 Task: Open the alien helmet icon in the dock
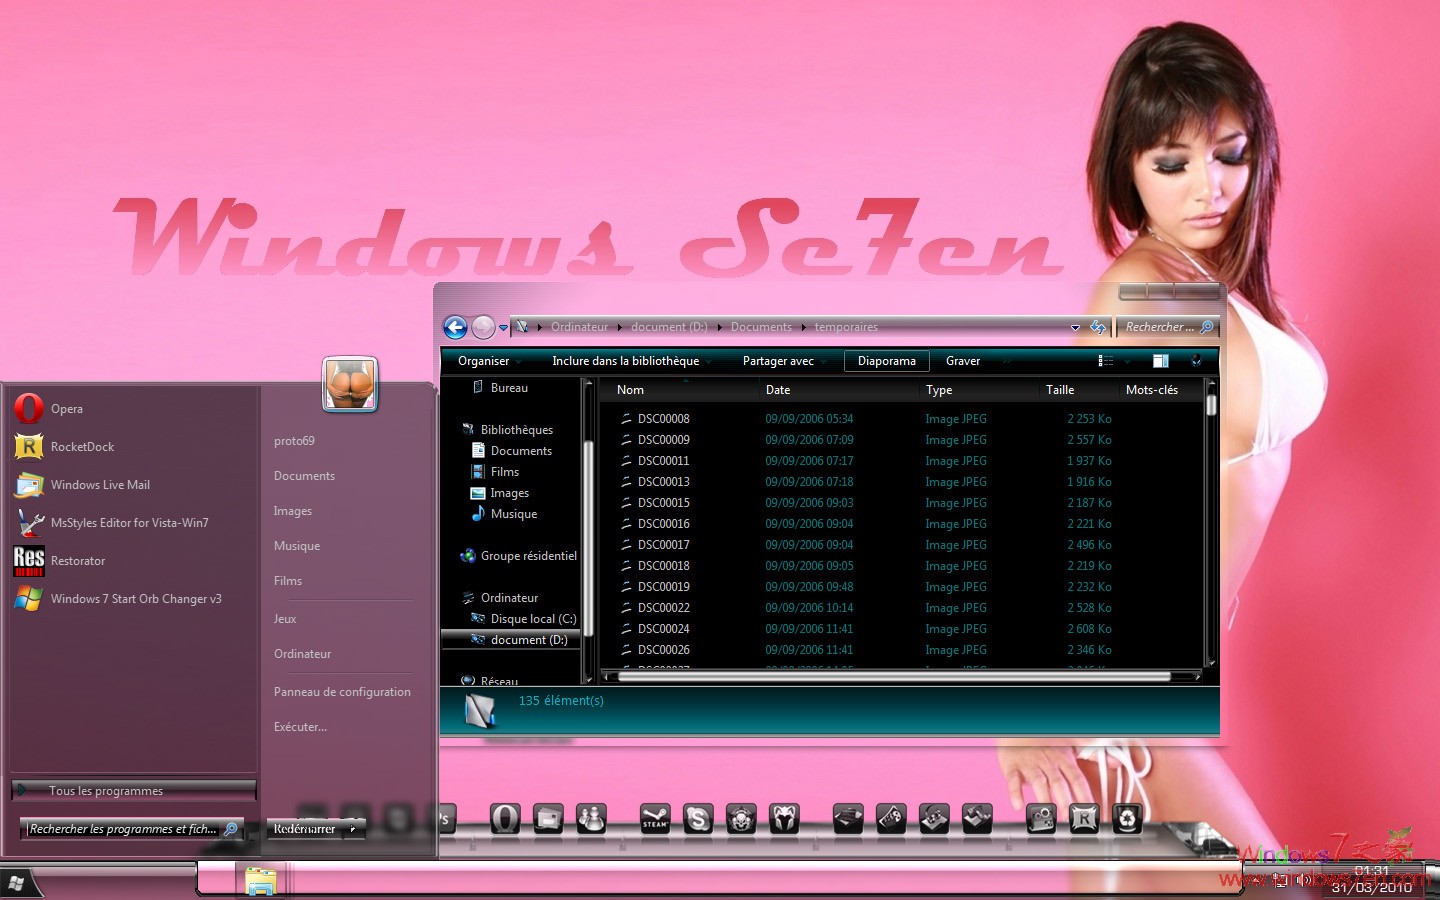[784, 819]
